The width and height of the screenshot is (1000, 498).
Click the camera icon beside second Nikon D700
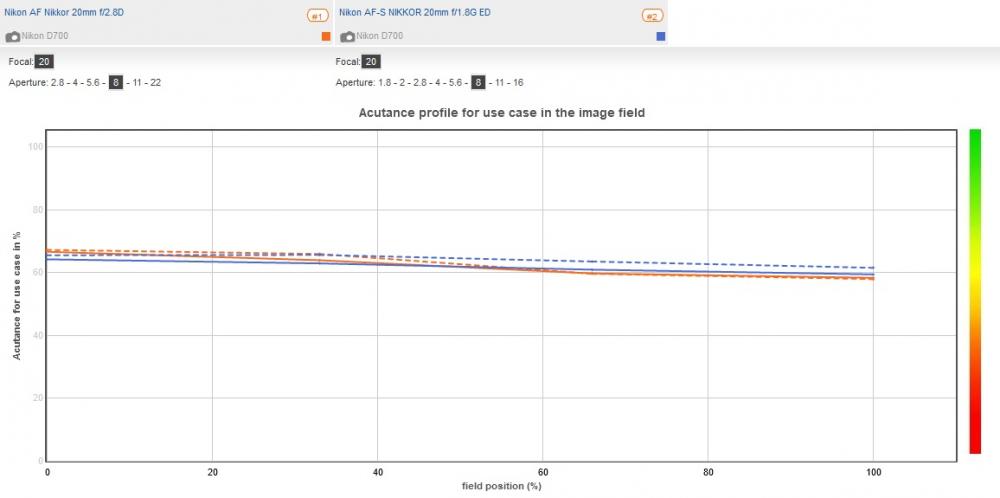point(348,36)
